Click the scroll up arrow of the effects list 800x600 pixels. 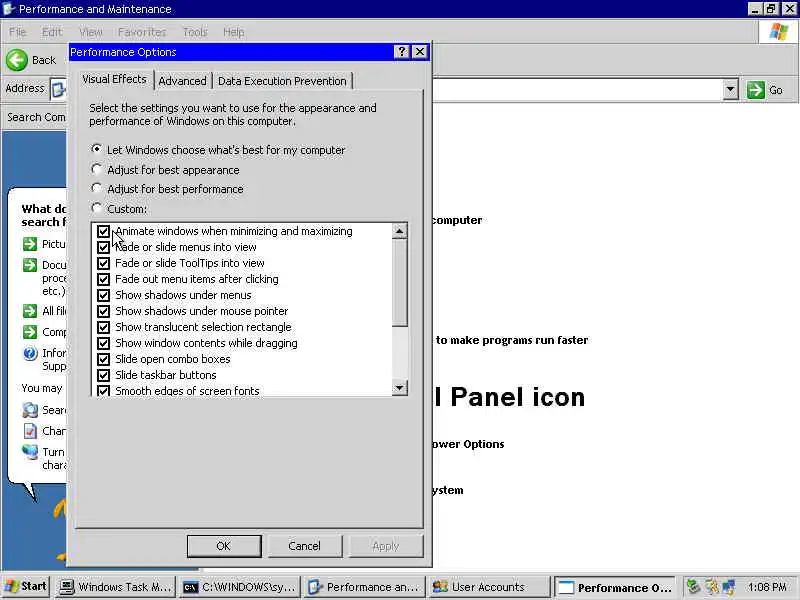tap(399, 231)
